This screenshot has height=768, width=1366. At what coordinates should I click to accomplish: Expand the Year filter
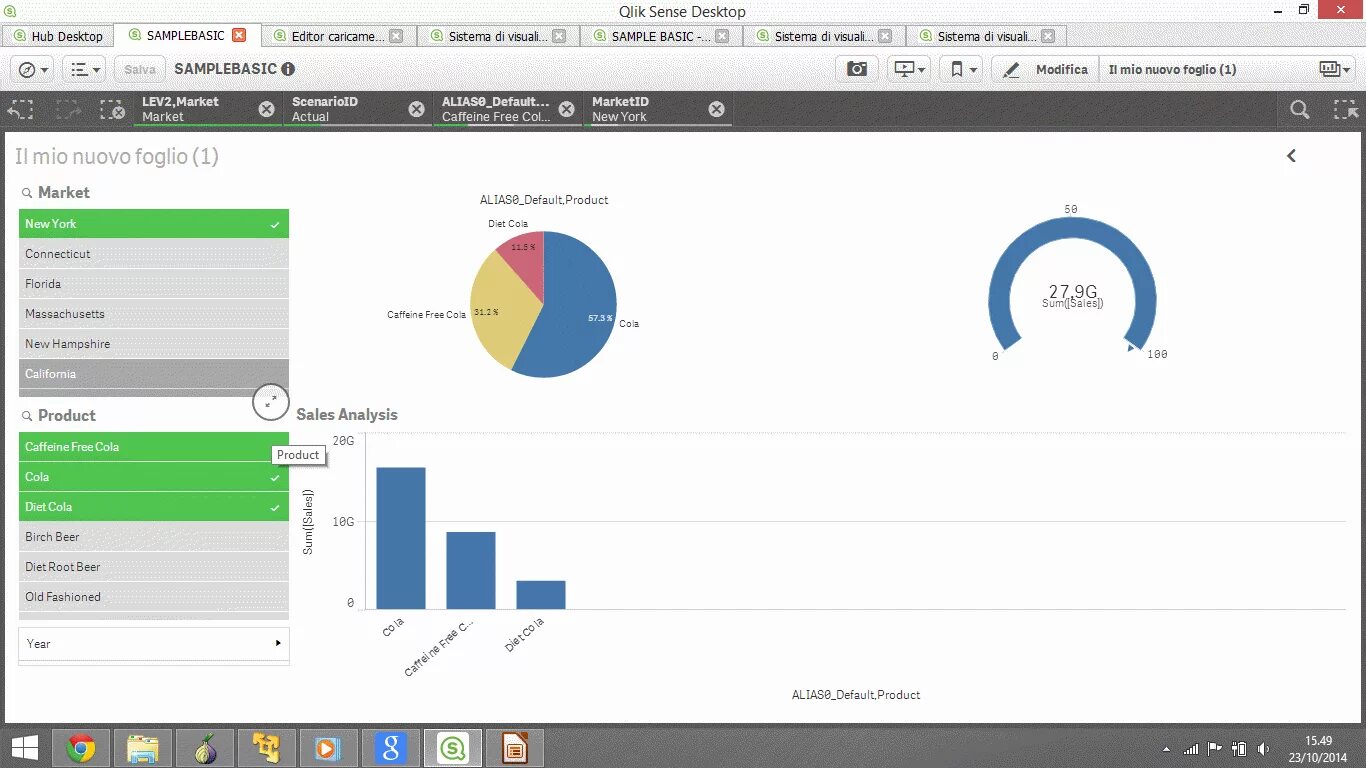(x=154, y=644)
